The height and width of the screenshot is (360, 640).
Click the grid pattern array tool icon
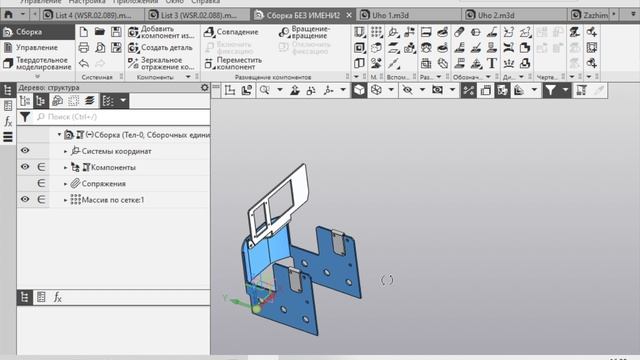tap(376, 32)
